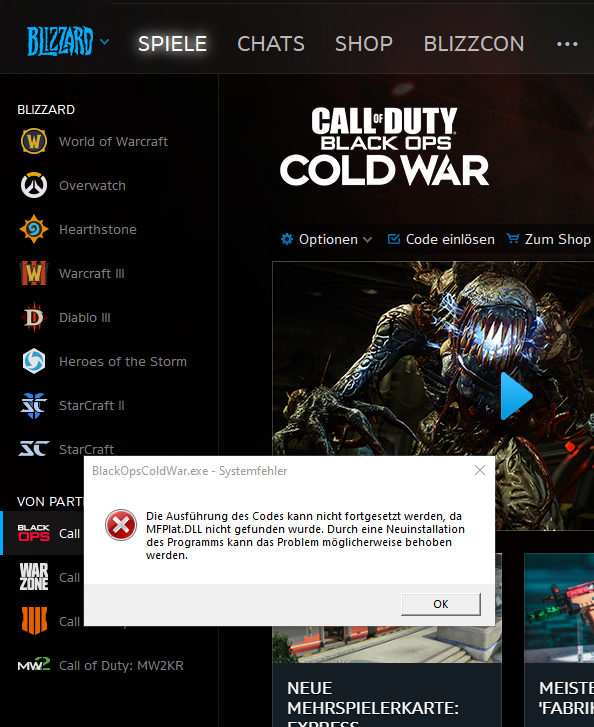Click the MW2 sidebar icon

click(34, 665)
